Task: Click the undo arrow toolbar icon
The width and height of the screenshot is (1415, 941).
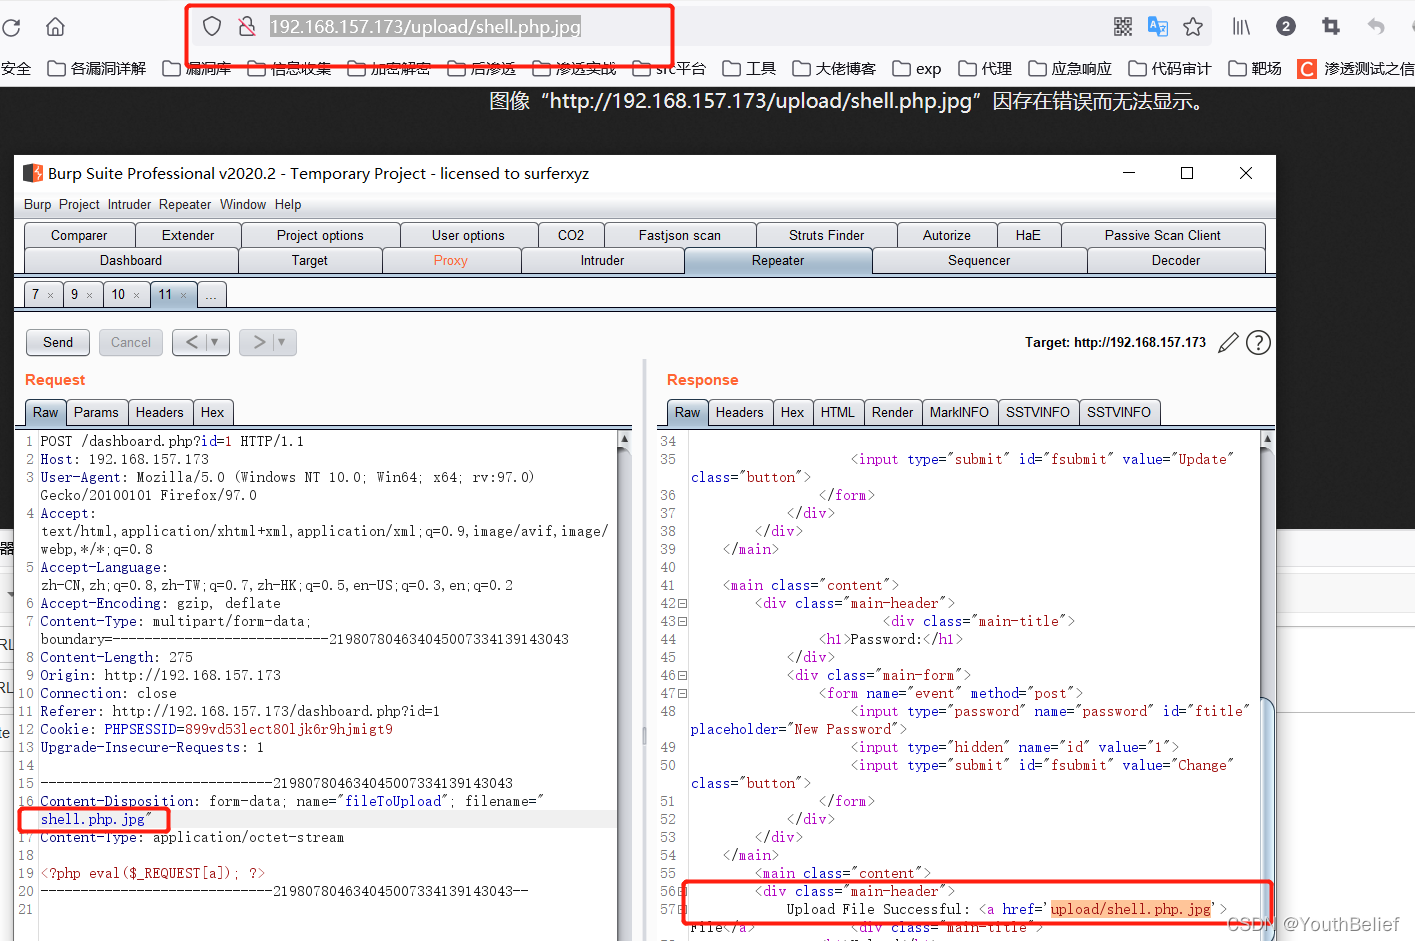Action: [1376, 27]
